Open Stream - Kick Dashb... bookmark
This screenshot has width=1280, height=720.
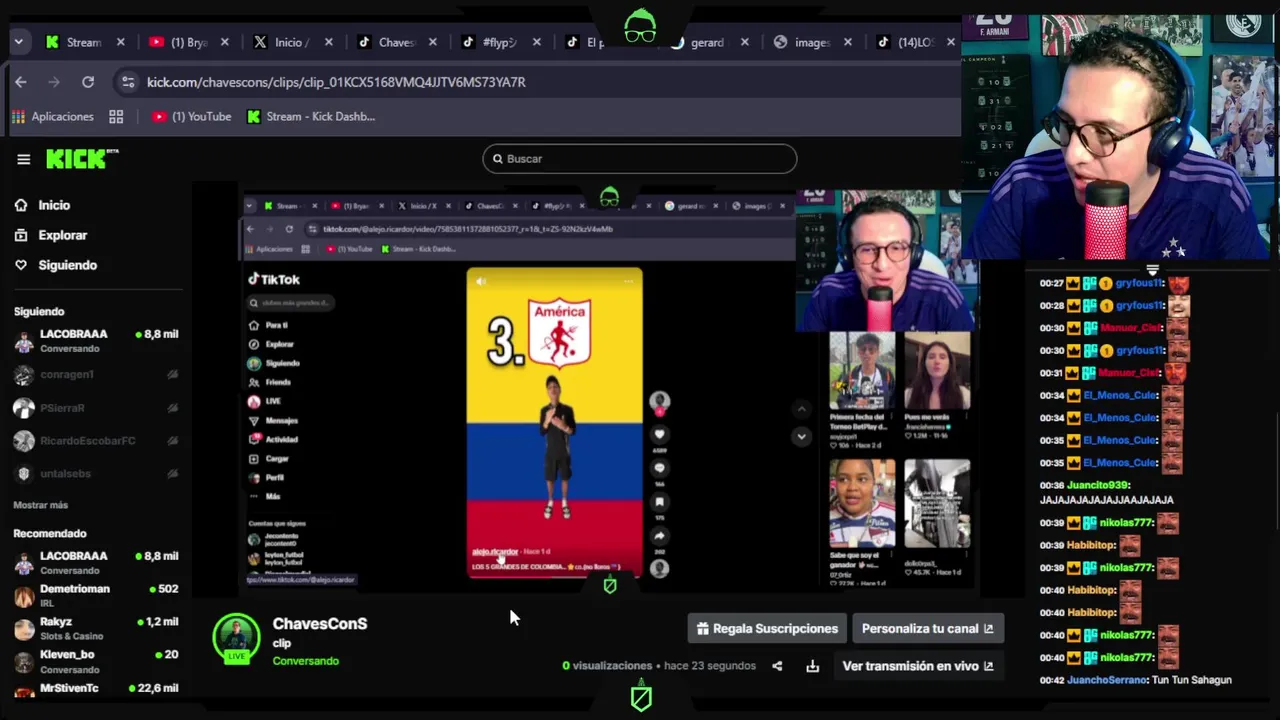311,117
